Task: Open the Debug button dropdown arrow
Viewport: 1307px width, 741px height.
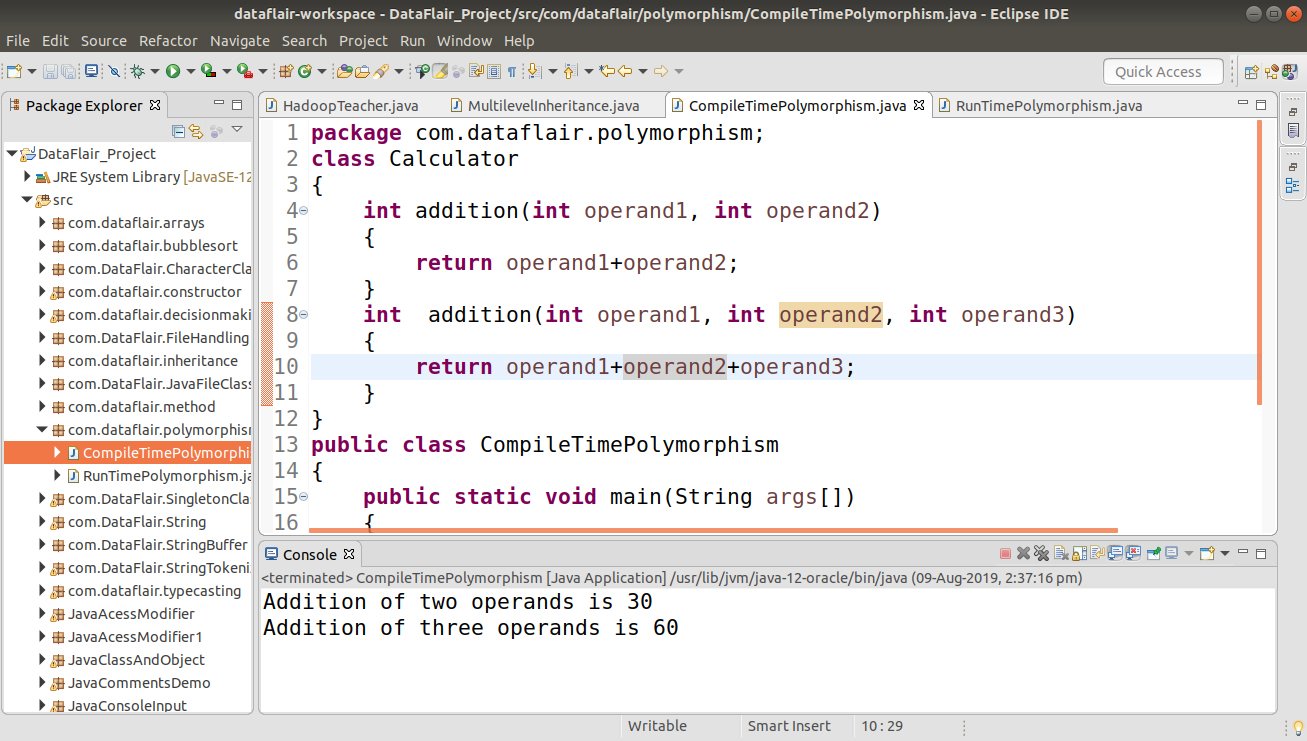Action: (x=155, y=71)
